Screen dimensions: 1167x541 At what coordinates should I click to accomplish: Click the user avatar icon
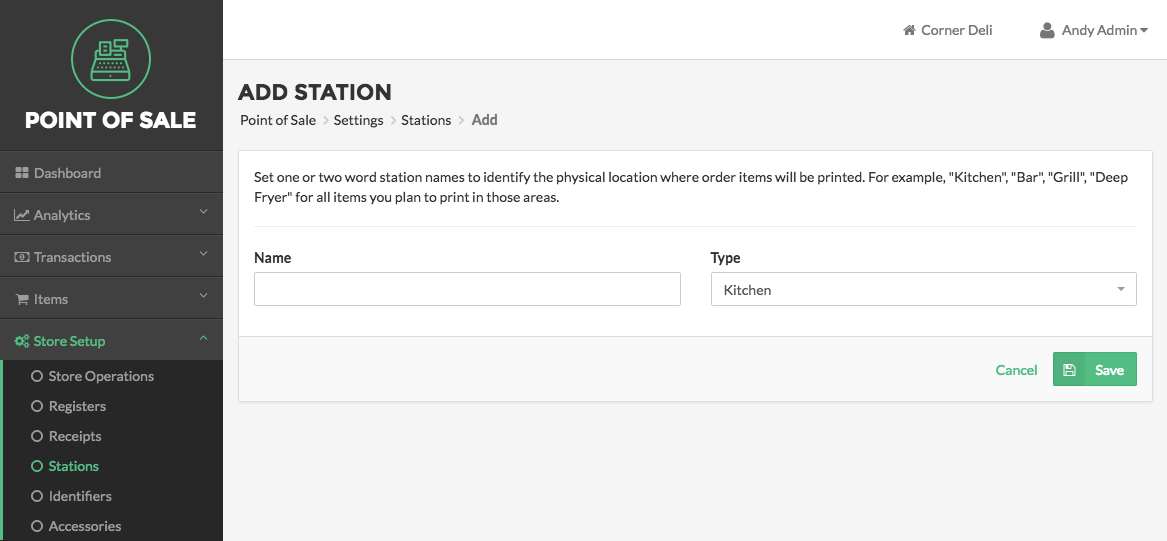(x=1047, y=31)
